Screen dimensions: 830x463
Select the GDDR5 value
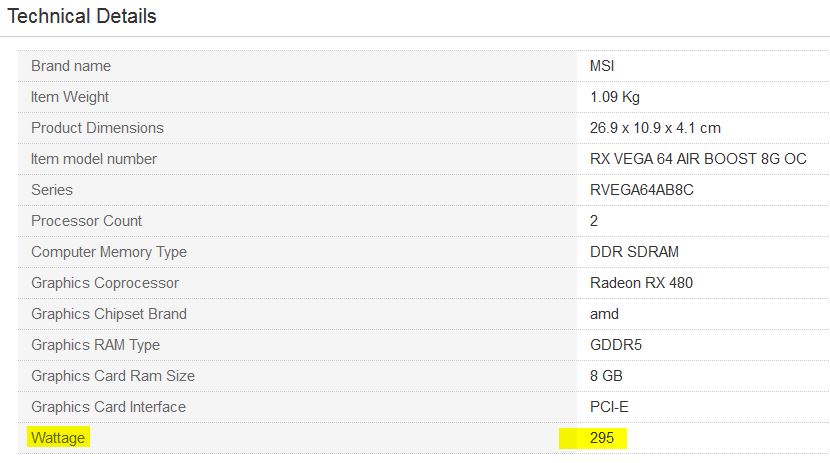tap(616, 345)
